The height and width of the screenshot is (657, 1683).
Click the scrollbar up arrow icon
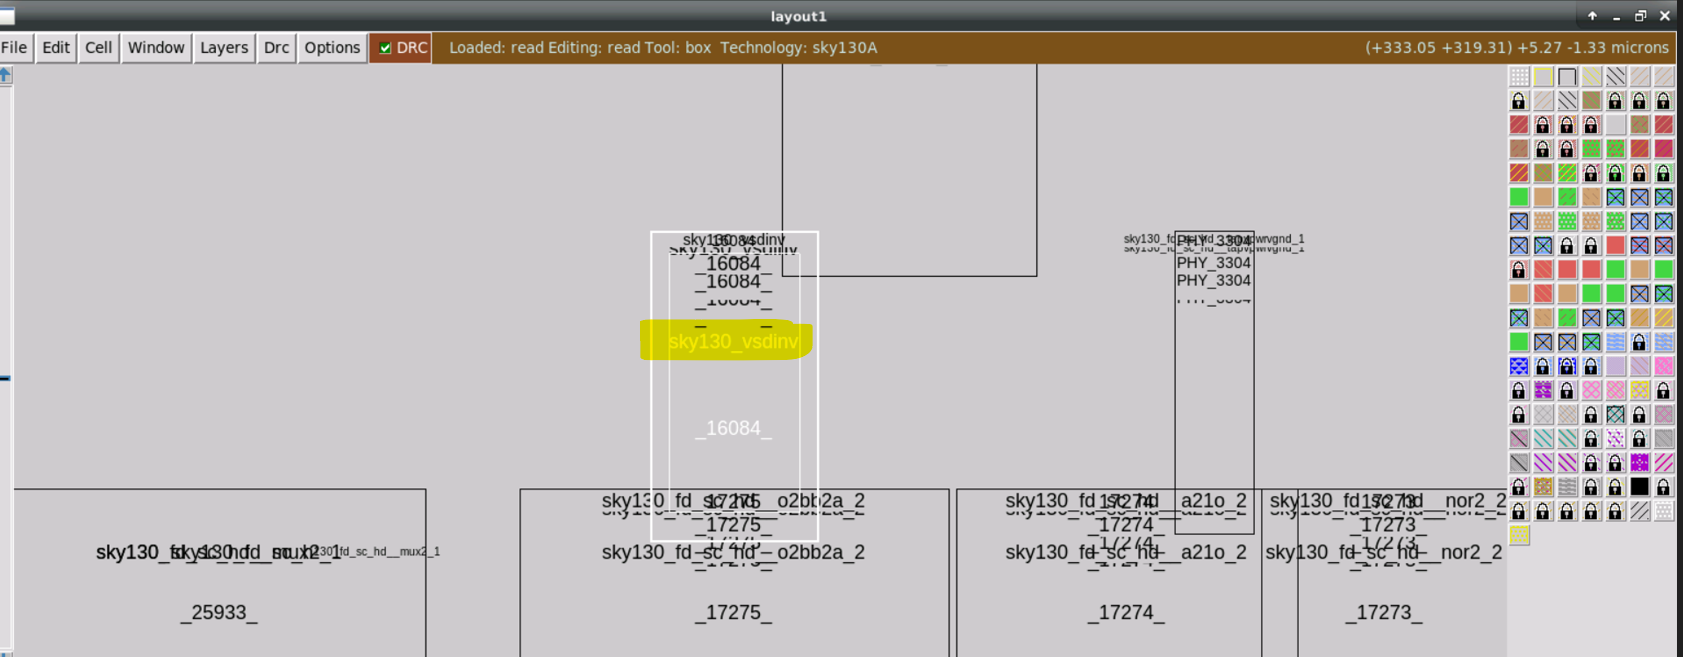5,75
